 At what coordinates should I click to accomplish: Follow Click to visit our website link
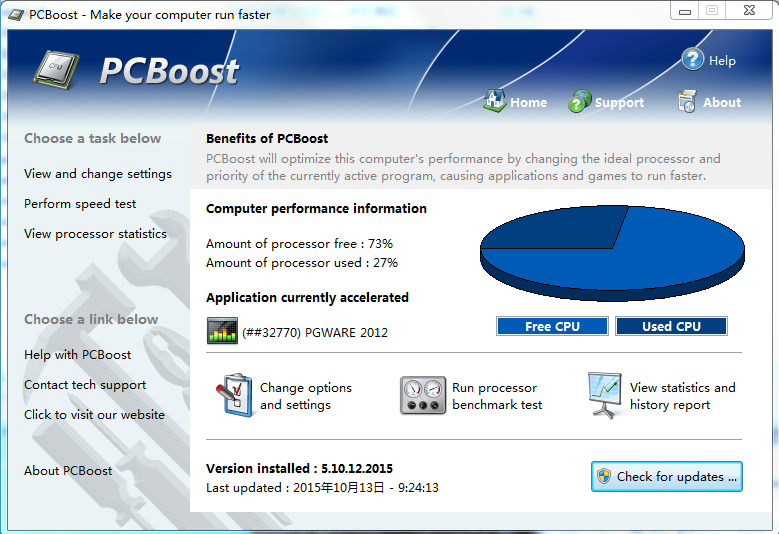point(94,415)
